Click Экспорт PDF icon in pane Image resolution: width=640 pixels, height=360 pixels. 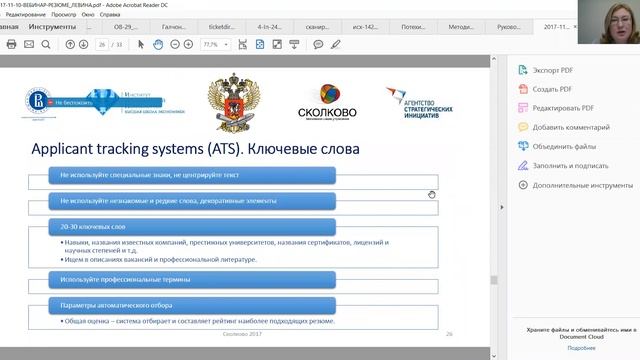pyautogui.click(x=523, y=70)
